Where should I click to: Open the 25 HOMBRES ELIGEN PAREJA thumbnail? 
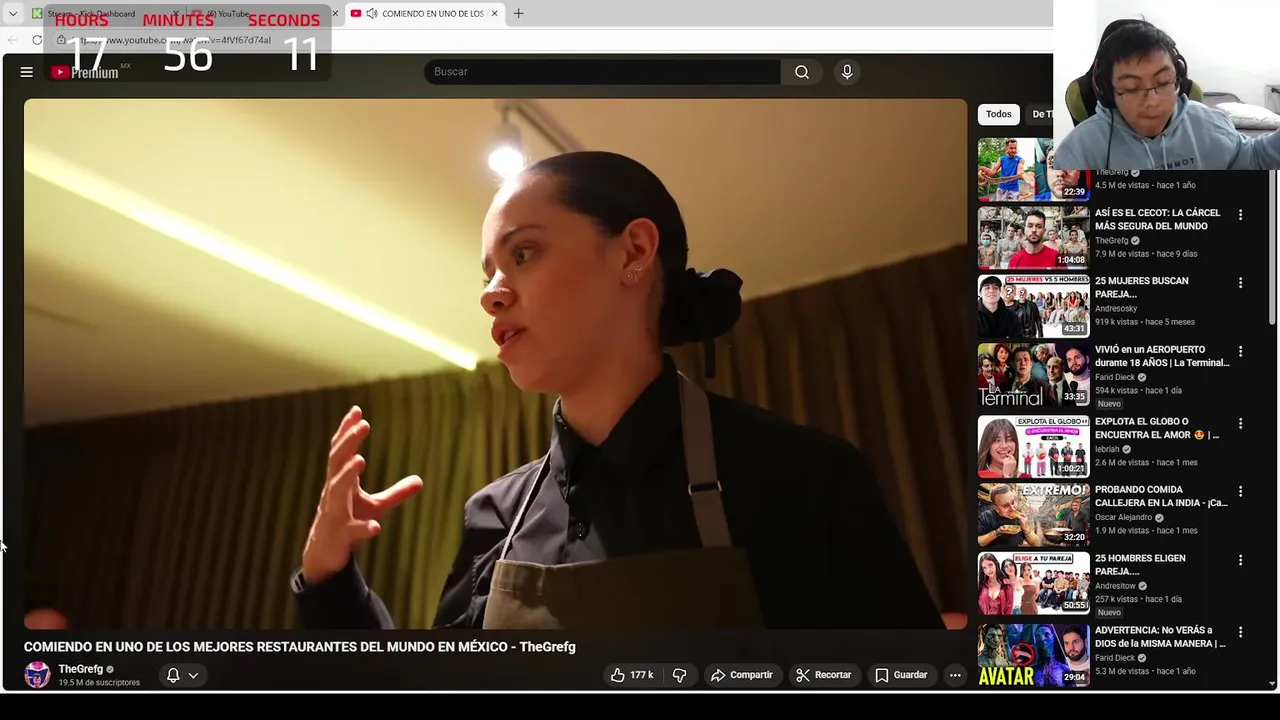pyautogui.click(x=1033, y=583)
